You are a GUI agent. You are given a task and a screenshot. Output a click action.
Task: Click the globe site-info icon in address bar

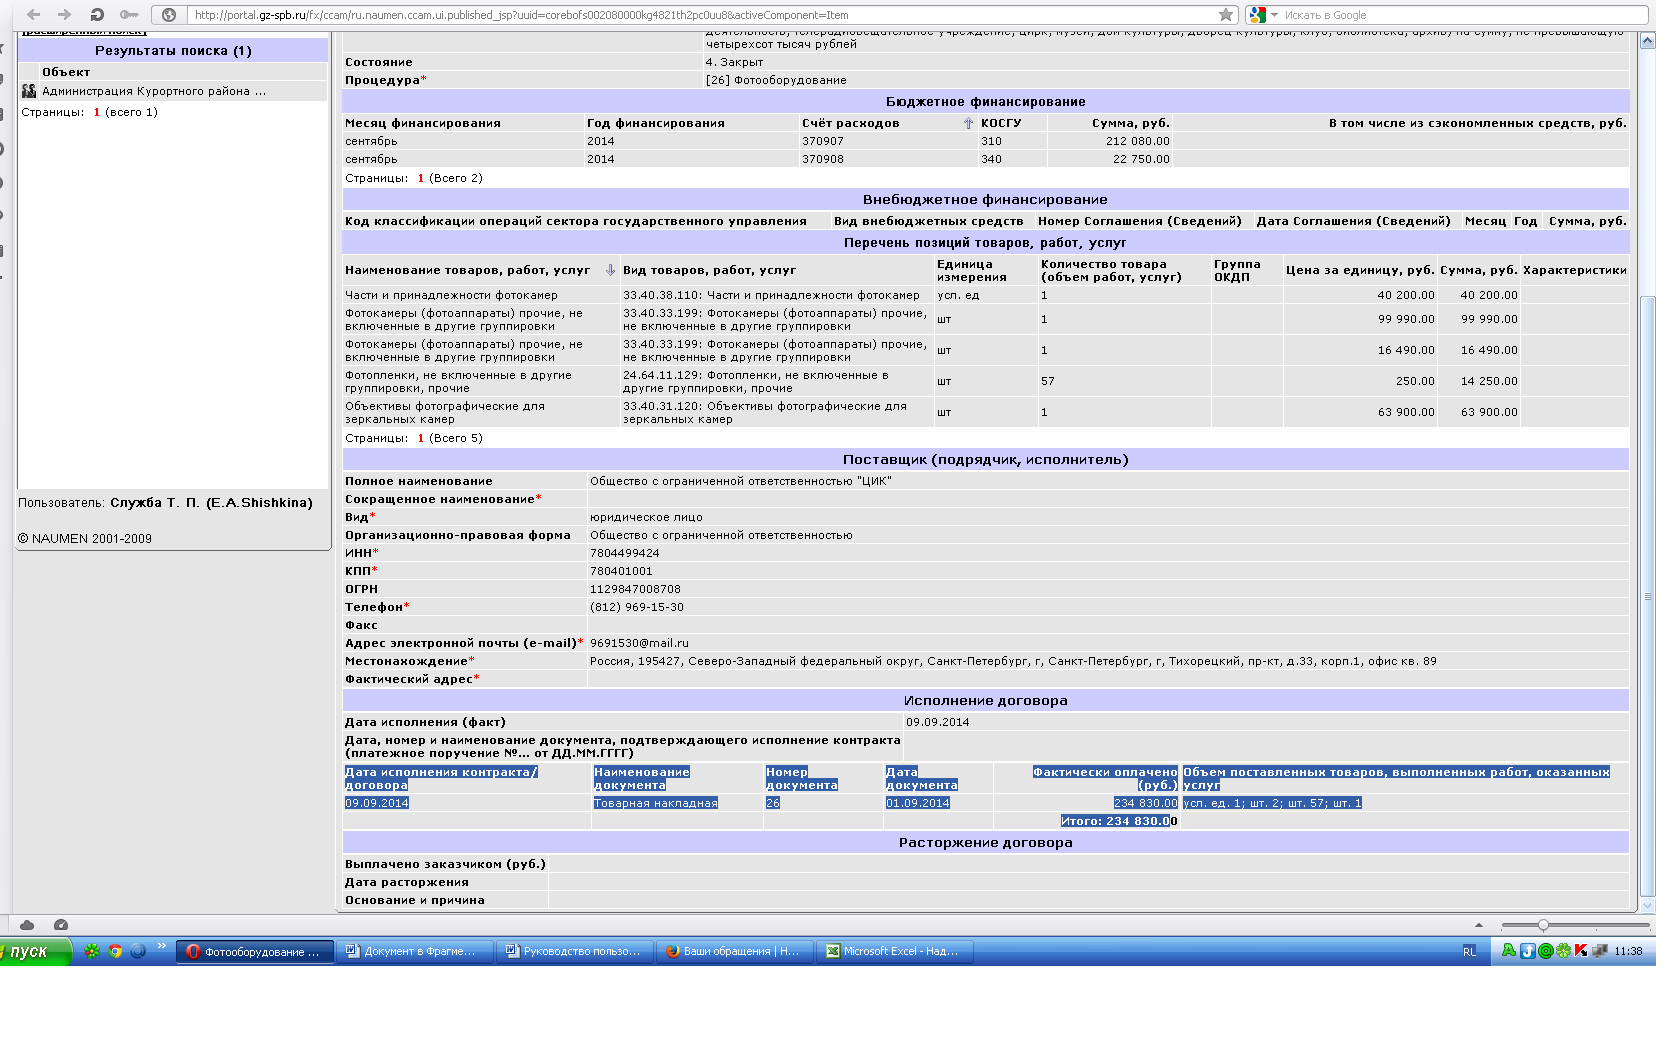pos(169,15)
